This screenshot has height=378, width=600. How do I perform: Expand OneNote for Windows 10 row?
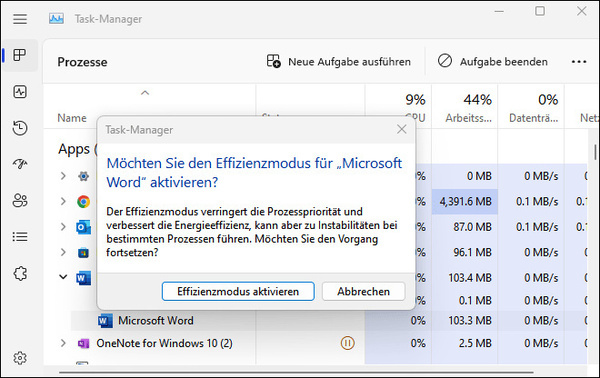click(63, 343)
